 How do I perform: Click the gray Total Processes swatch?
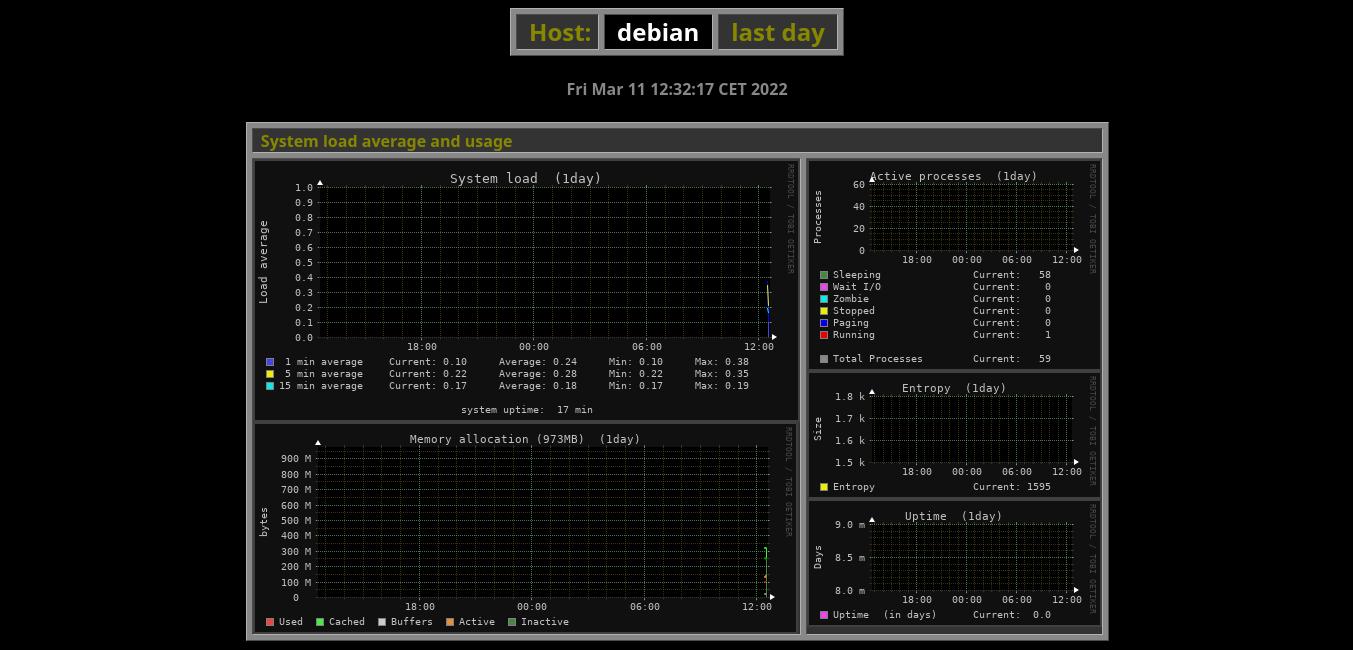(824, 359)
